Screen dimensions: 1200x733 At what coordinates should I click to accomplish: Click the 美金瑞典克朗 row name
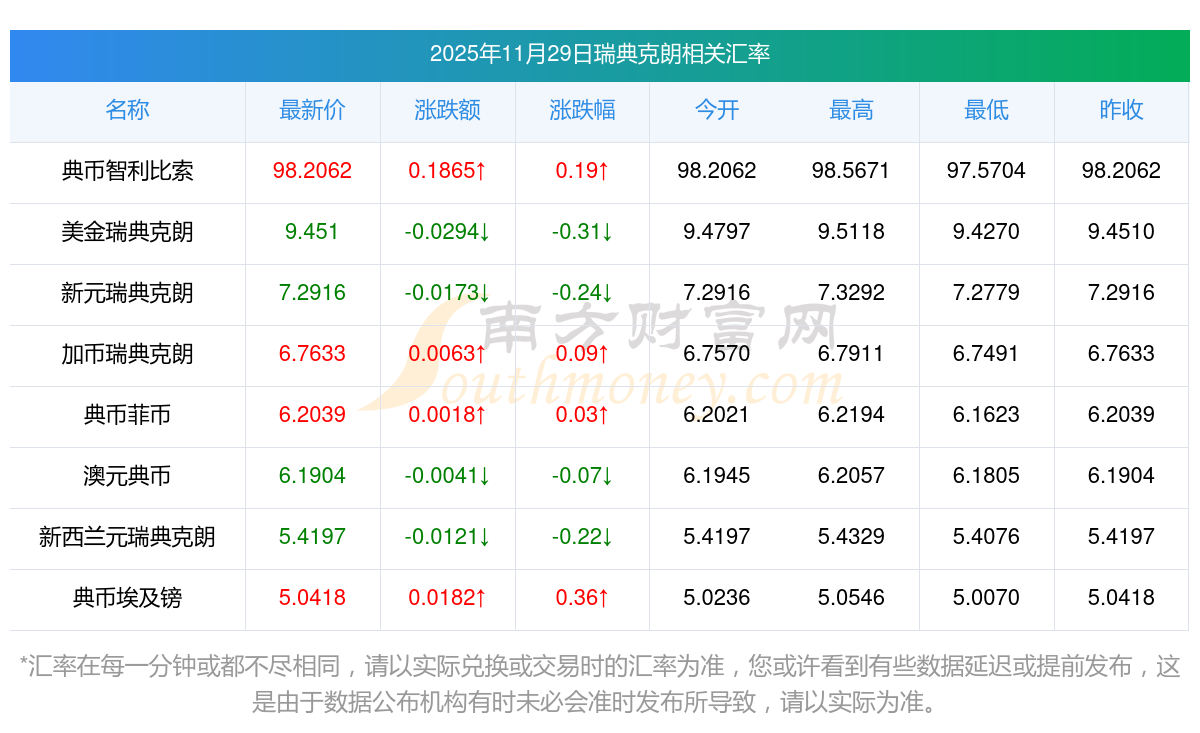click(127, 232)
